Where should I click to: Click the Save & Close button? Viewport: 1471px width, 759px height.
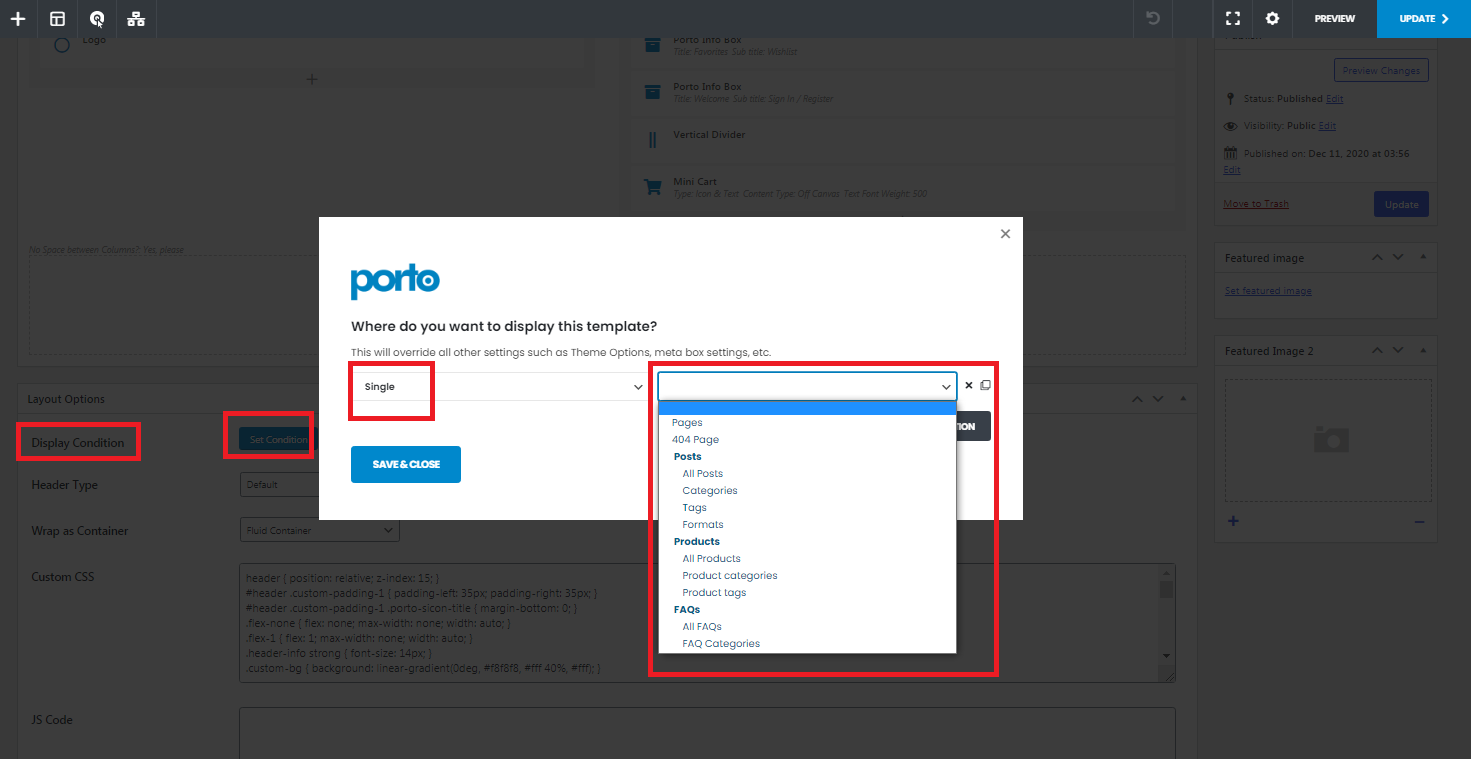tap(406, 465)
